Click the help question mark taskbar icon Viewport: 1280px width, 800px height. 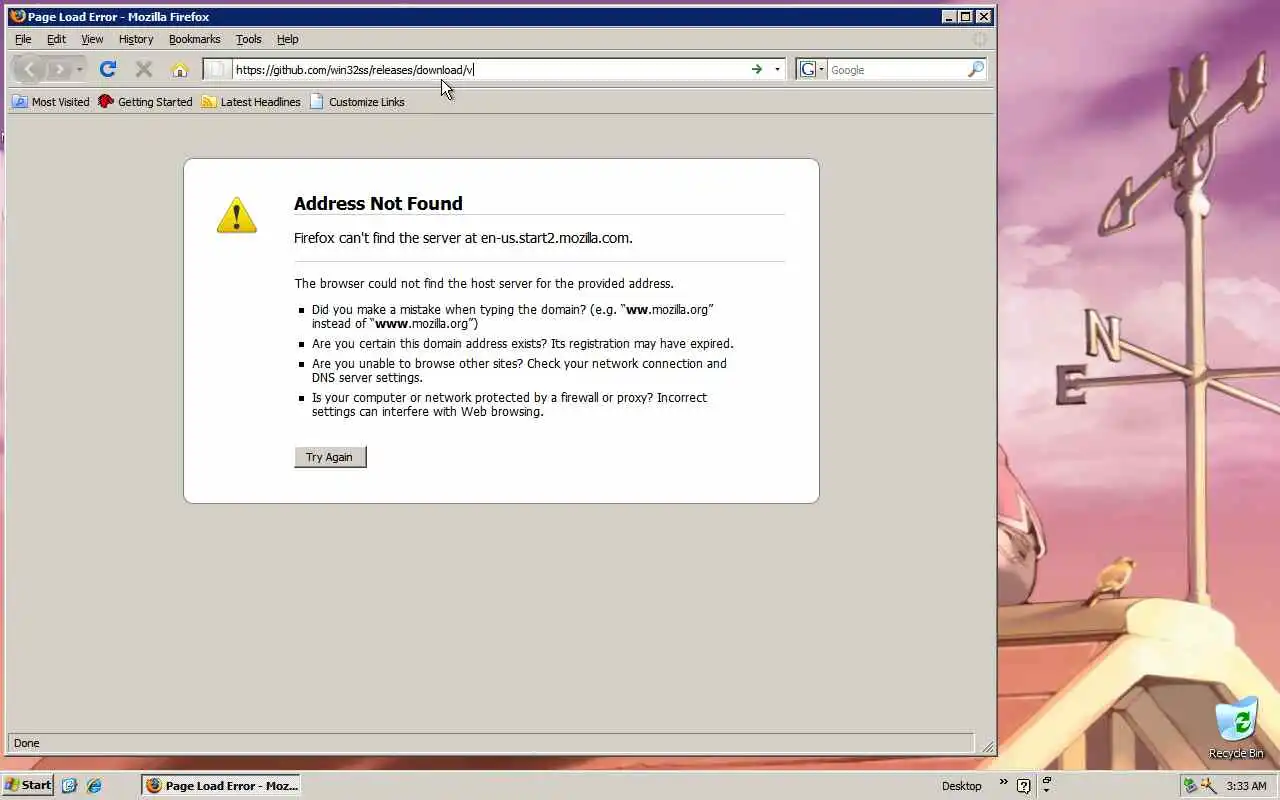[1024, 786]
